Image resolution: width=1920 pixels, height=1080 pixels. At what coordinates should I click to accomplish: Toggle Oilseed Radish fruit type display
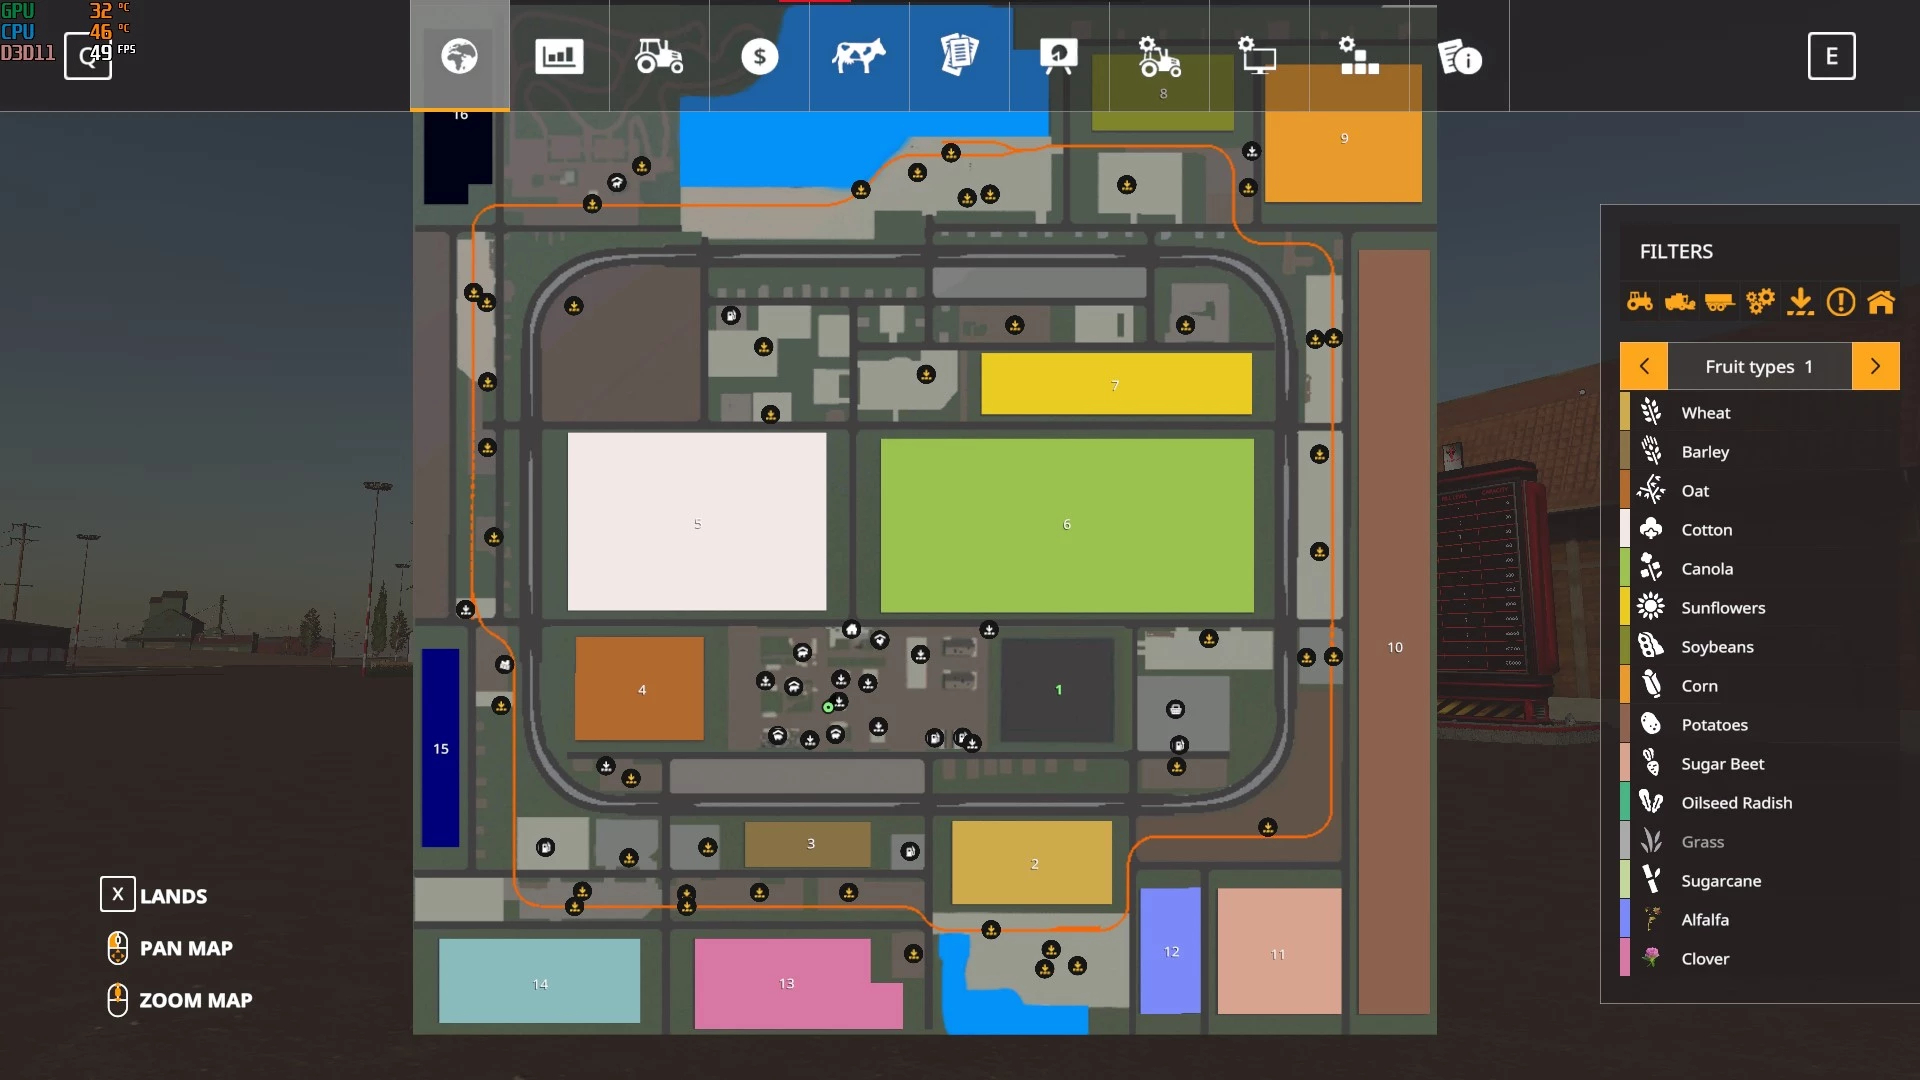click(1760, 802)
